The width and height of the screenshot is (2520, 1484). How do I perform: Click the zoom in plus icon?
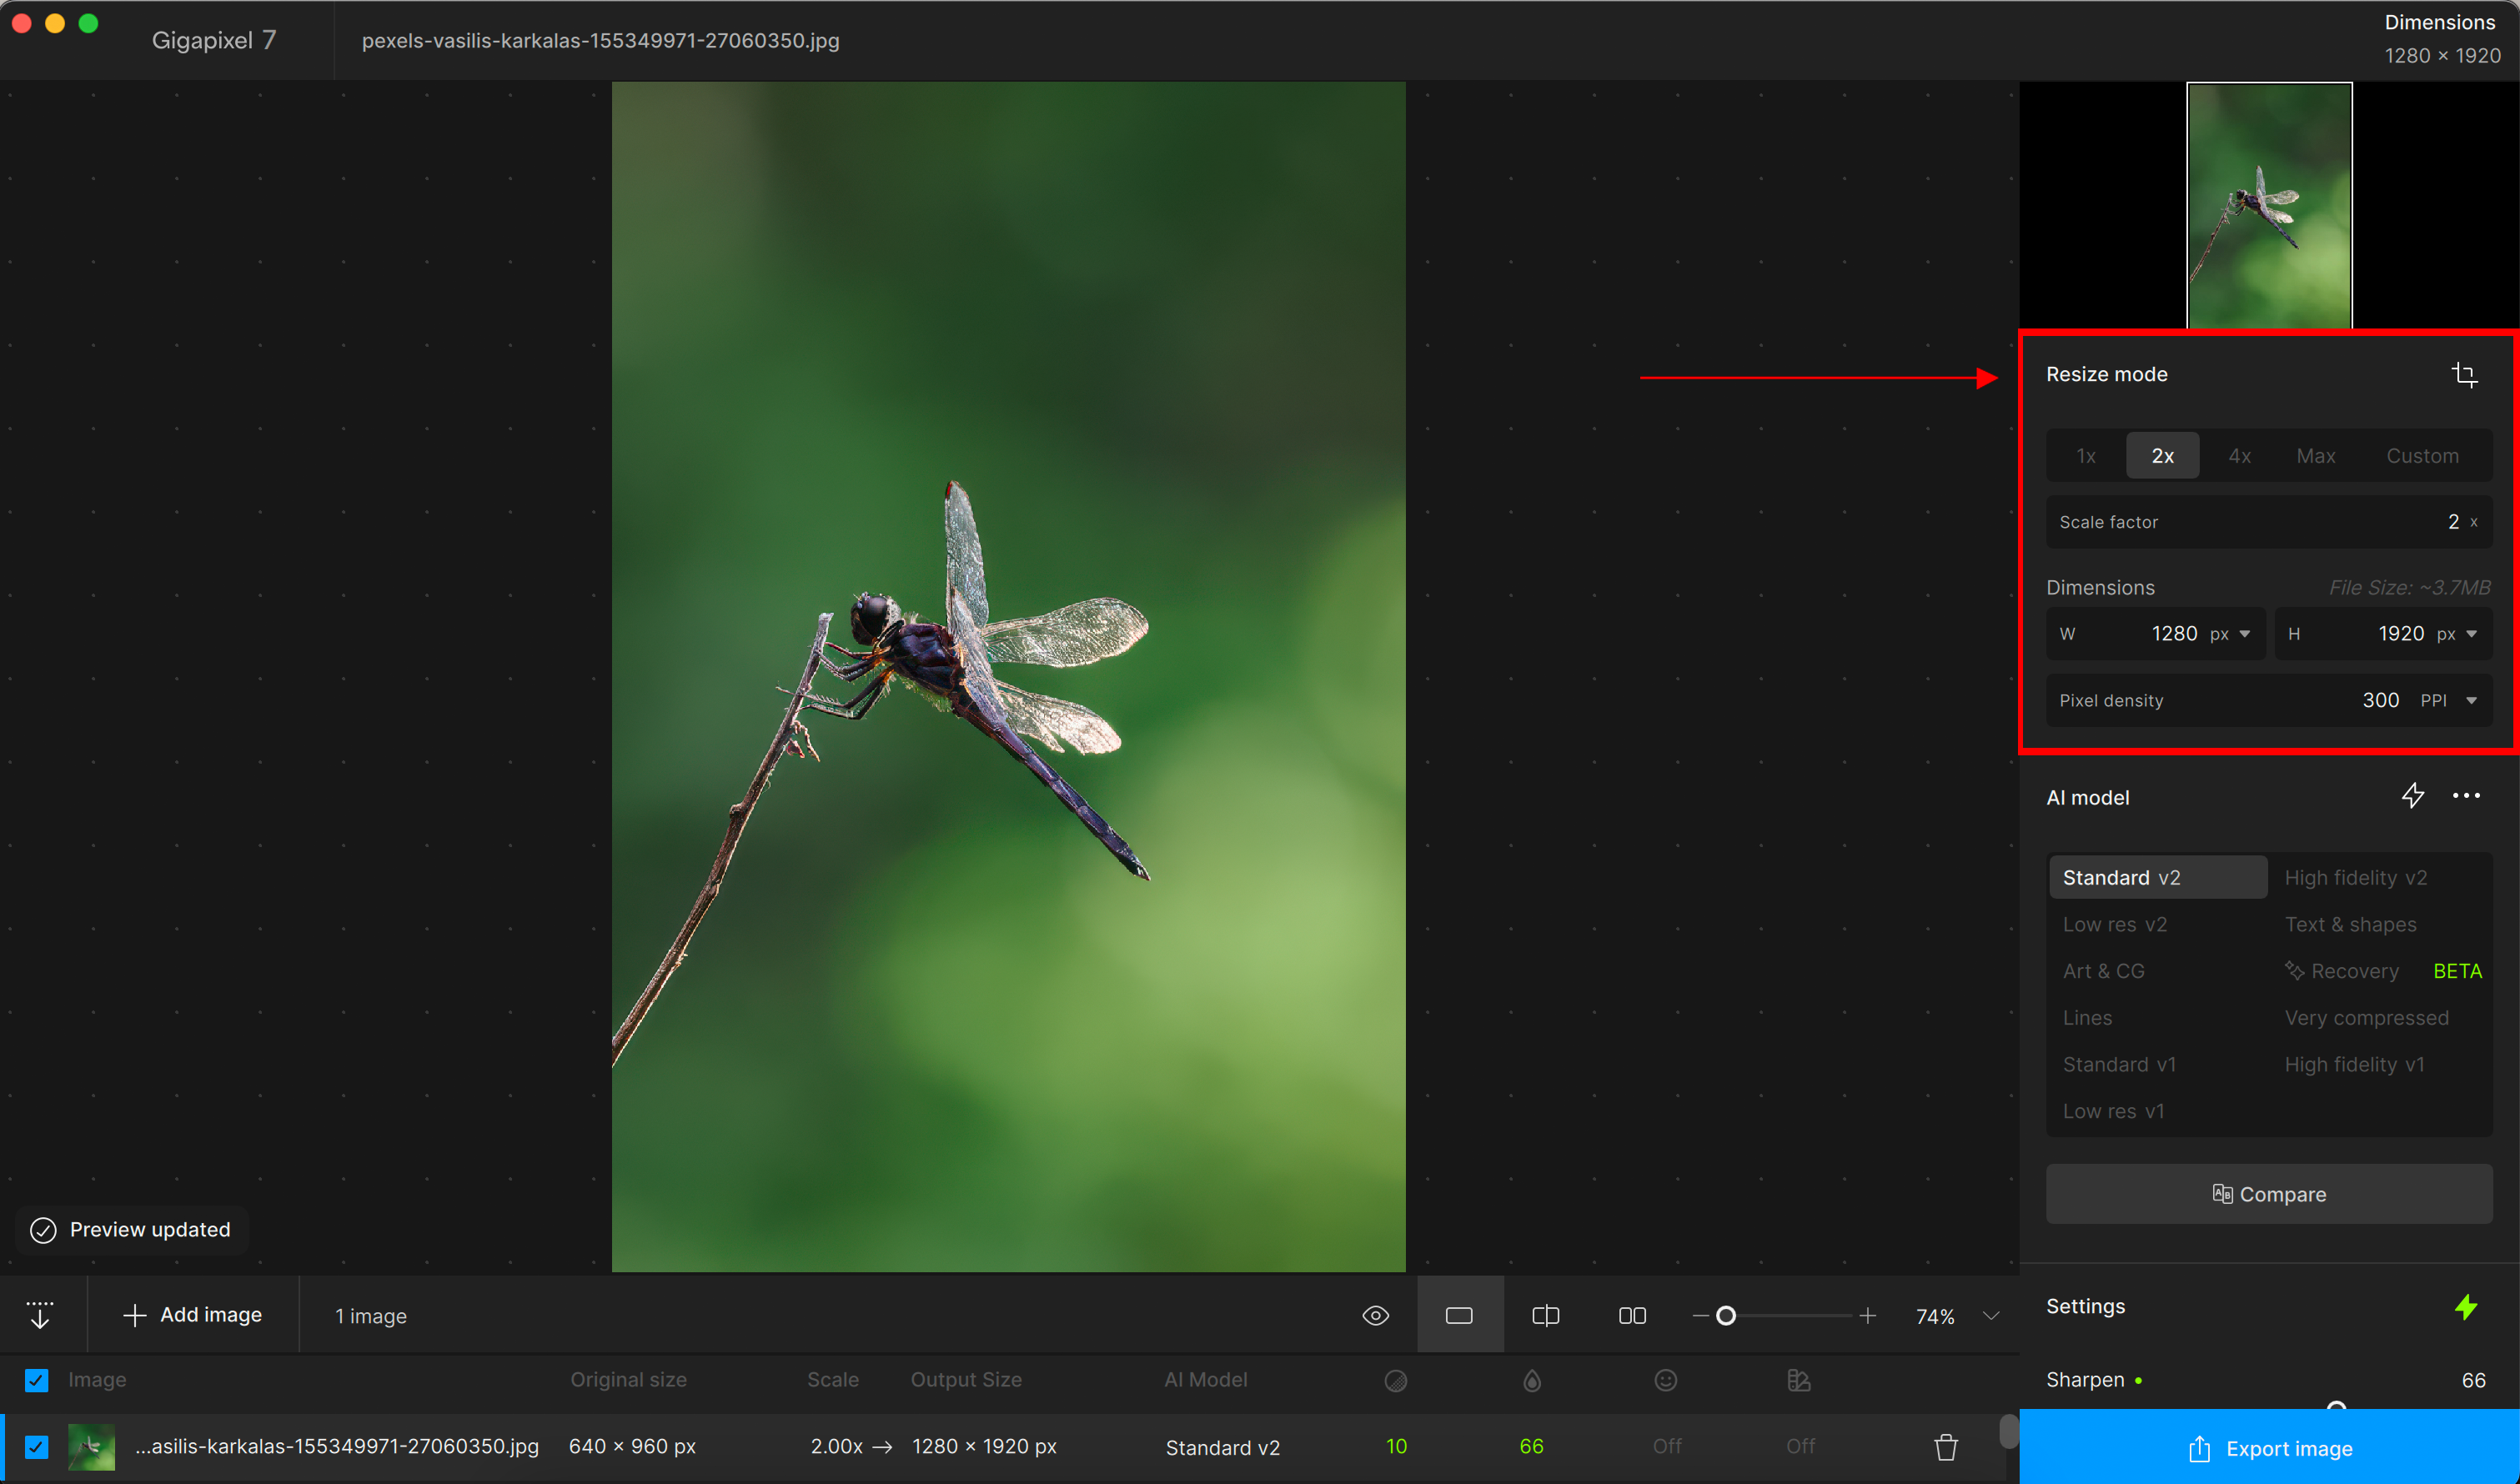pos(1867,1316)
